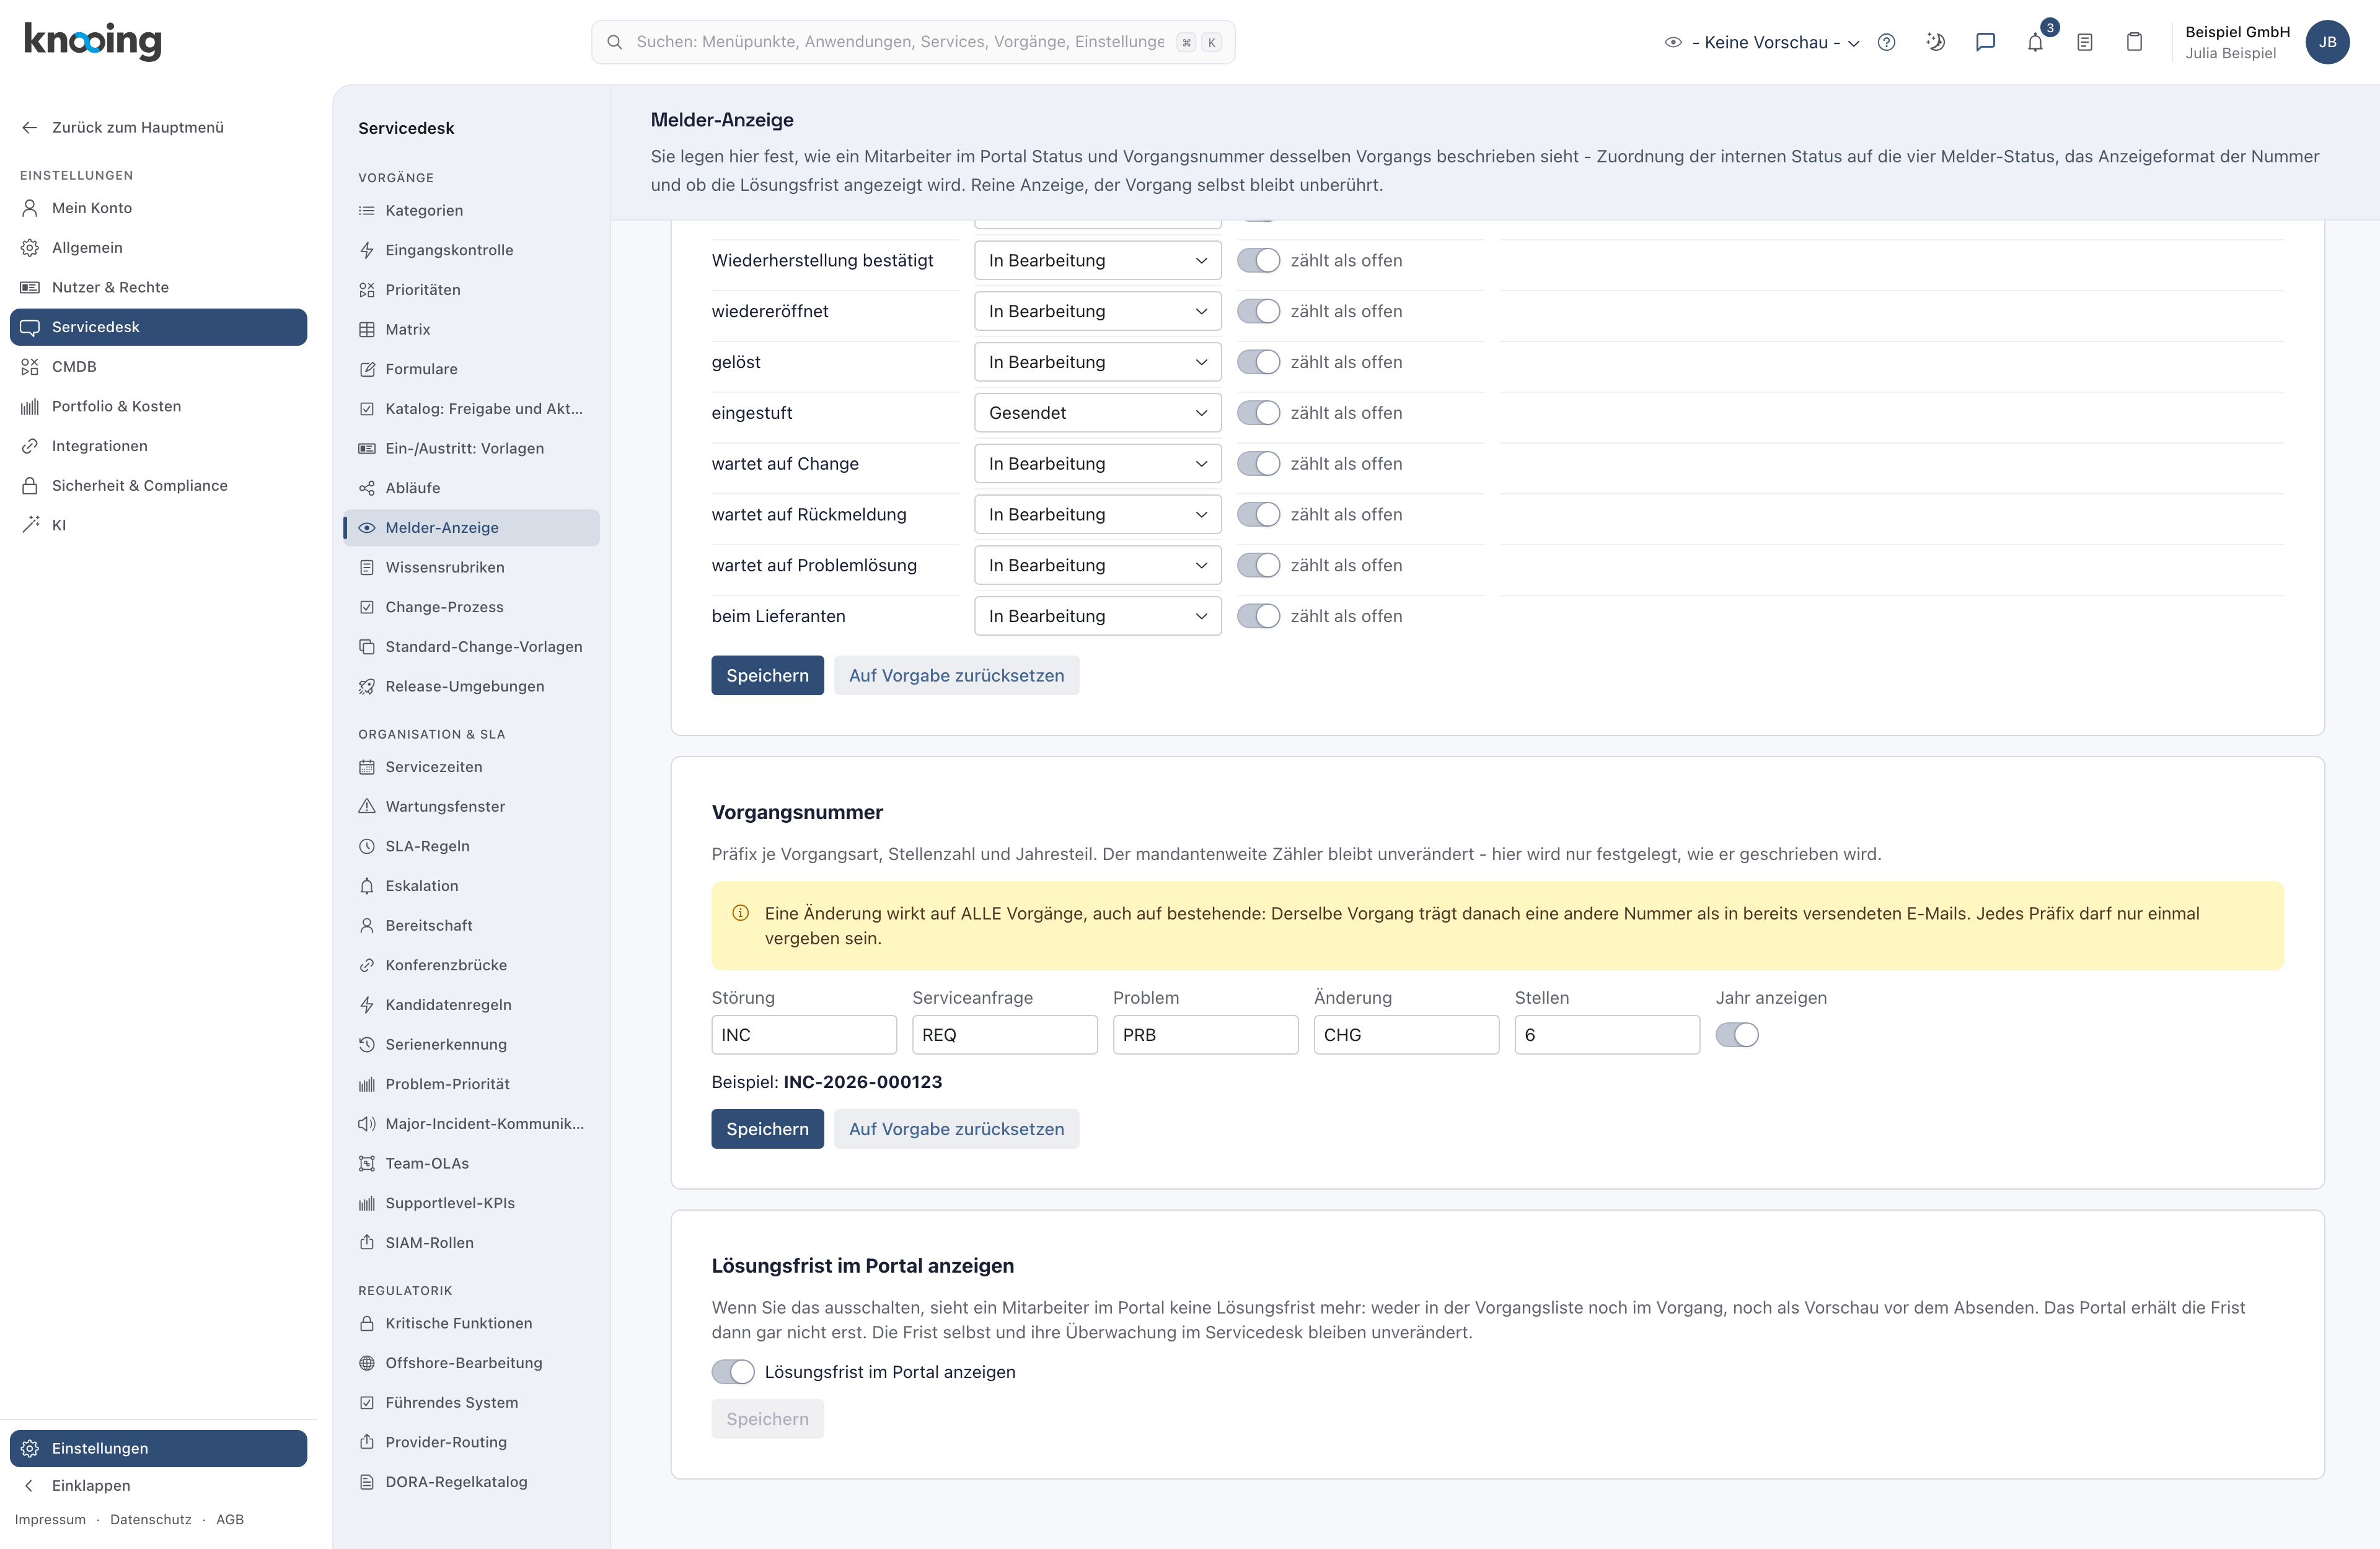
Task: Click the Sicherheit & Compliance lock icon
Action: pyautogui.click(x=30, y=485)
